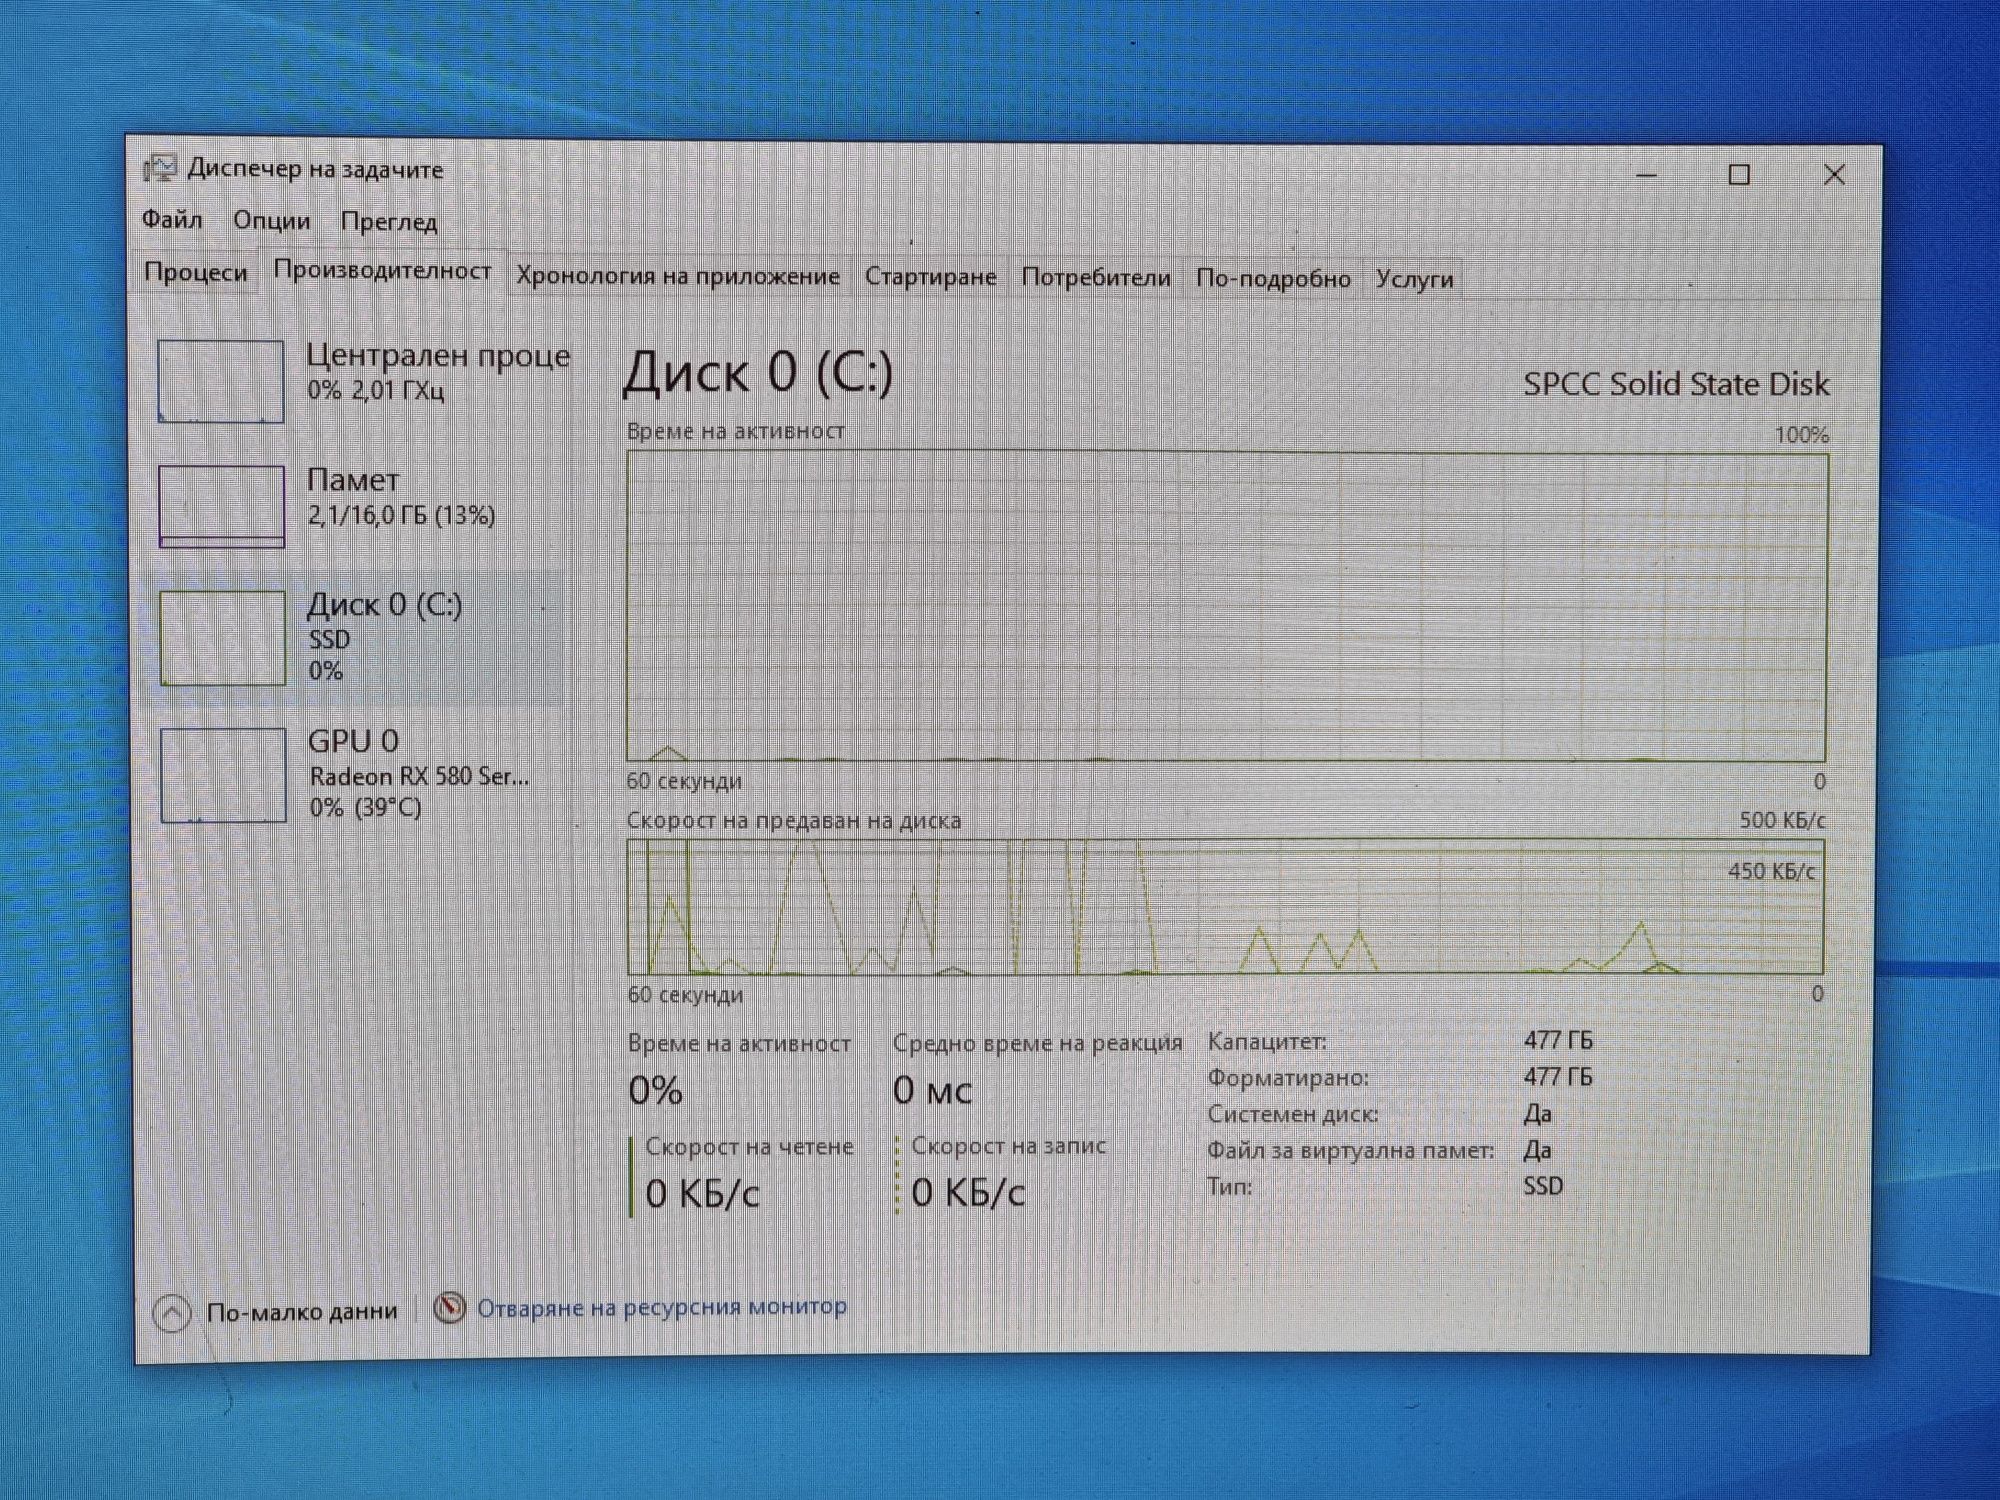Click the Скорост на предаван на диска graph

click(x=1225, y=907)
